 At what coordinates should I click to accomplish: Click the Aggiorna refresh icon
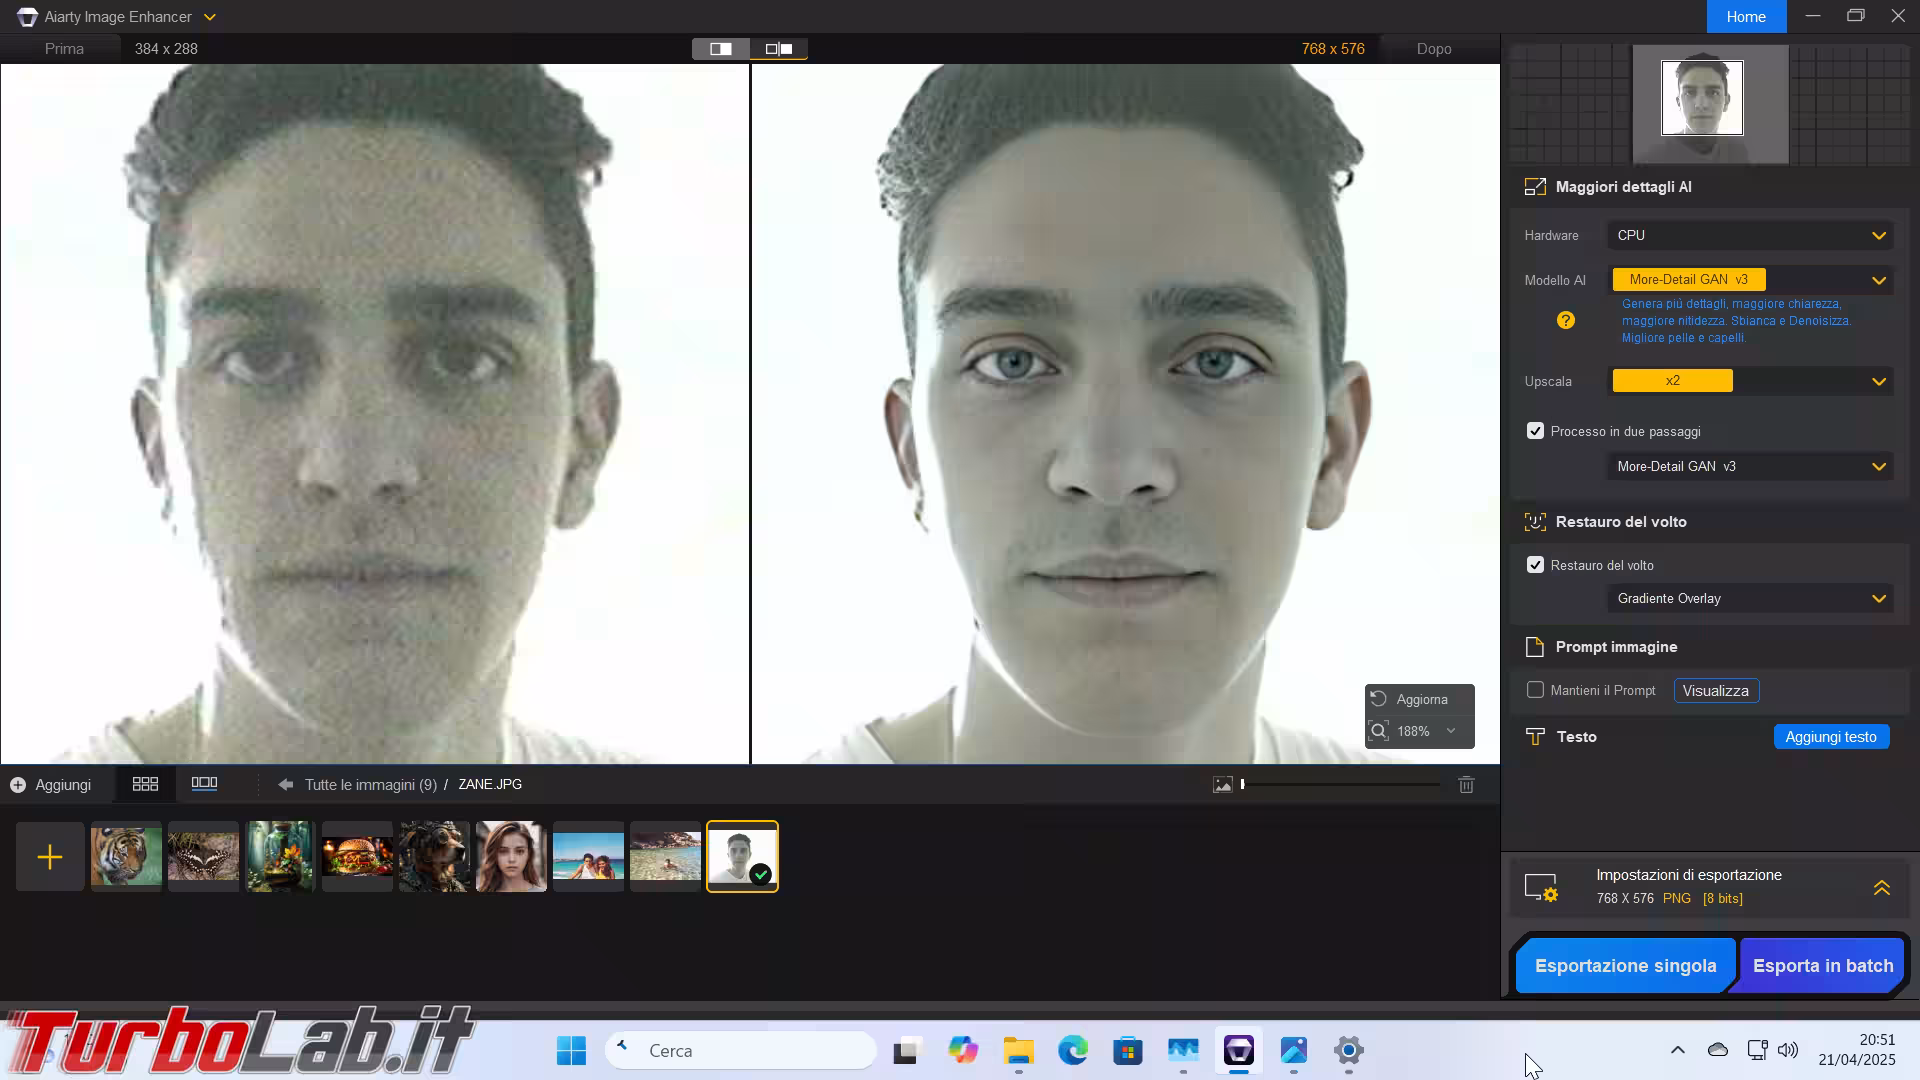pyautogui.click(x=1379, y=699)
